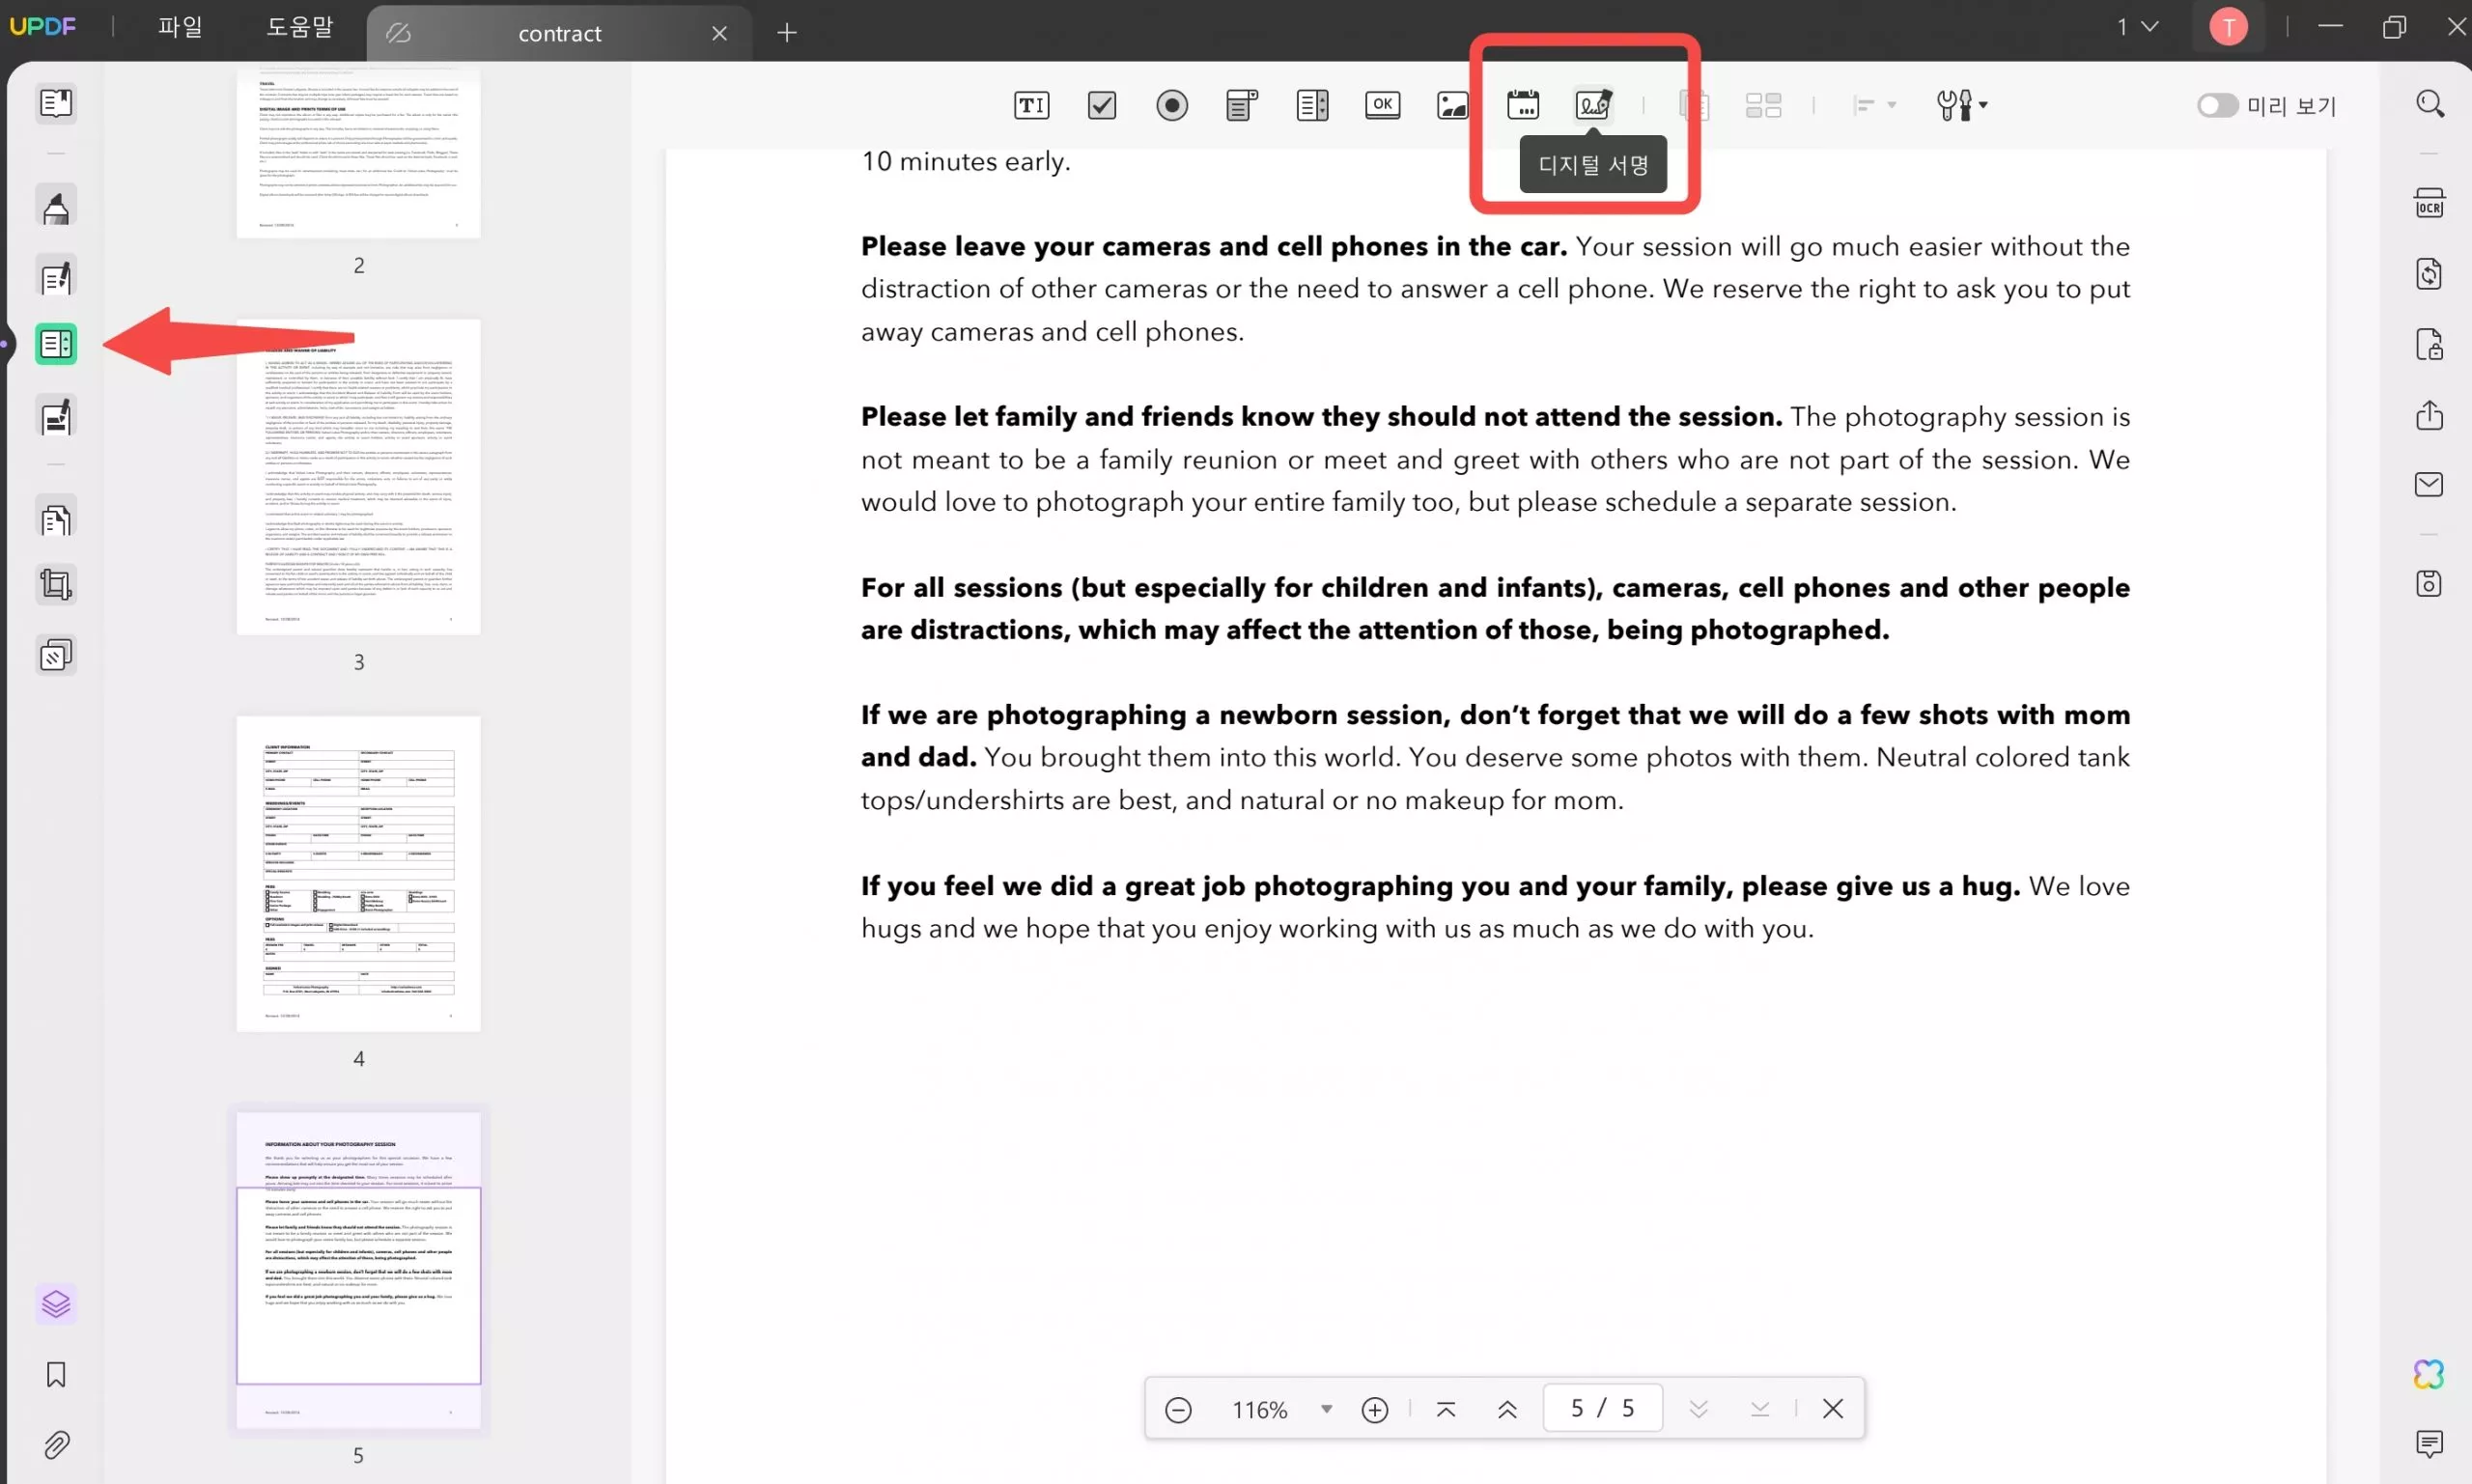This screenshot has height=1484, width=2472.
Task: Select page 5 thumbnail
Action: click(358, 1270)
